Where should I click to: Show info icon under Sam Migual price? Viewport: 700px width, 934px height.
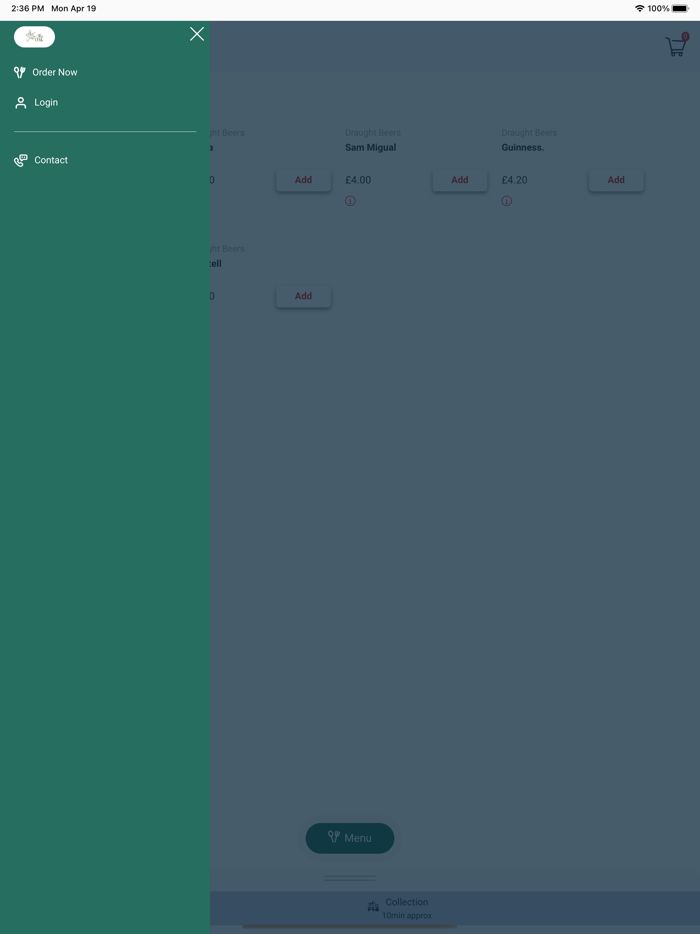click(350, 201)
